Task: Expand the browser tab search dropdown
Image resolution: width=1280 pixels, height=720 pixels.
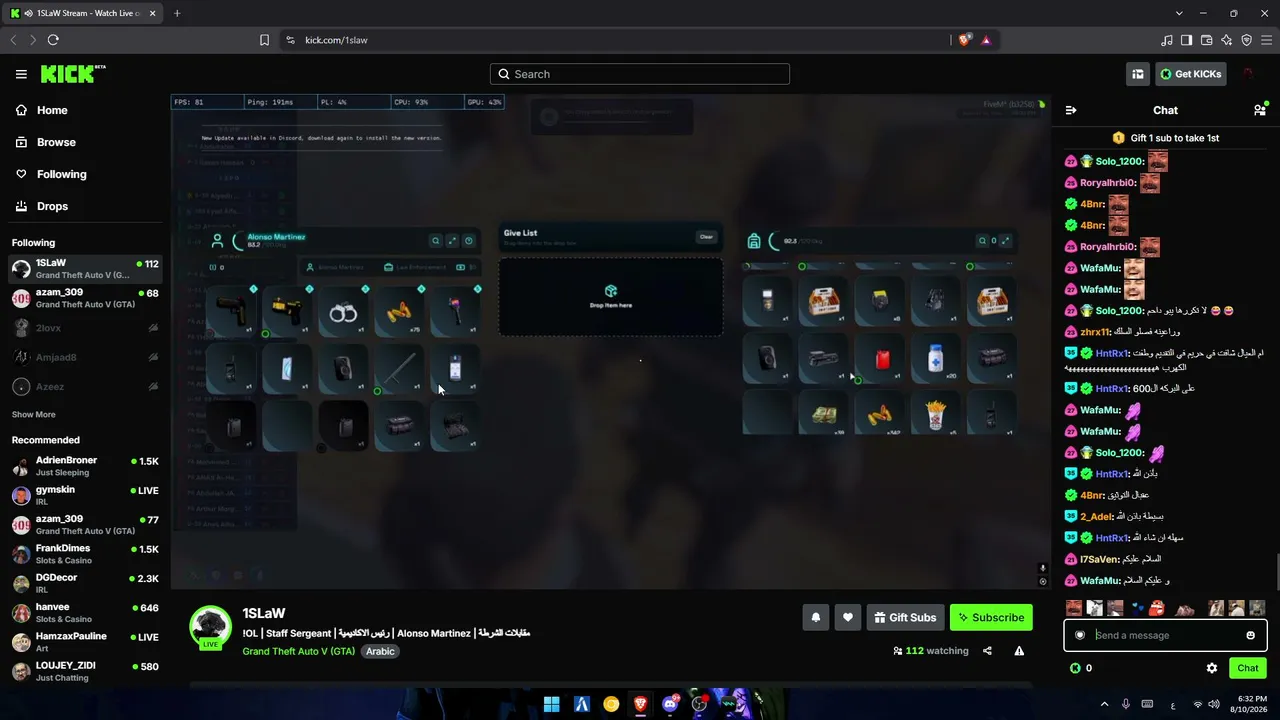Action: click(x=1179, y=13)
